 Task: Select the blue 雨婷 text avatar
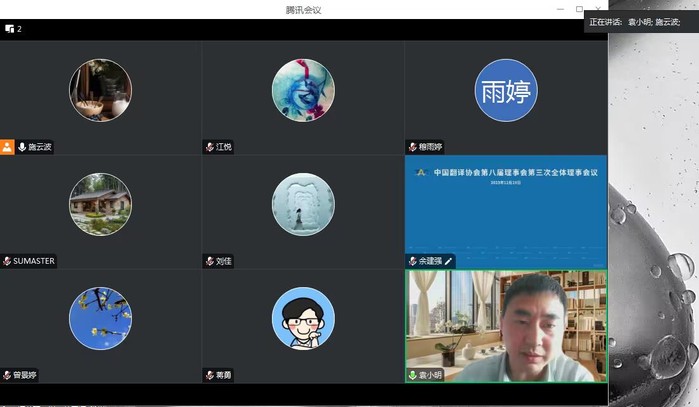click(x=505, y=90)
